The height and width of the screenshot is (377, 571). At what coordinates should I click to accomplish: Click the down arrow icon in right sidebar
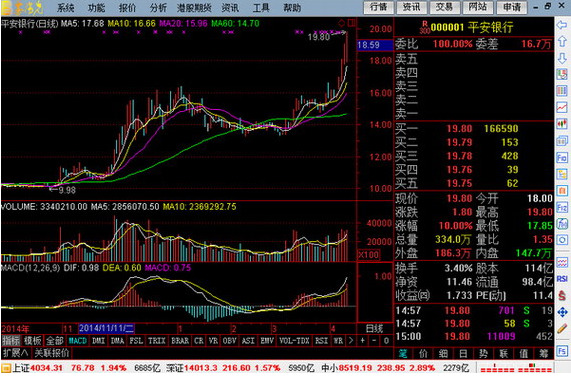point(562,58)
